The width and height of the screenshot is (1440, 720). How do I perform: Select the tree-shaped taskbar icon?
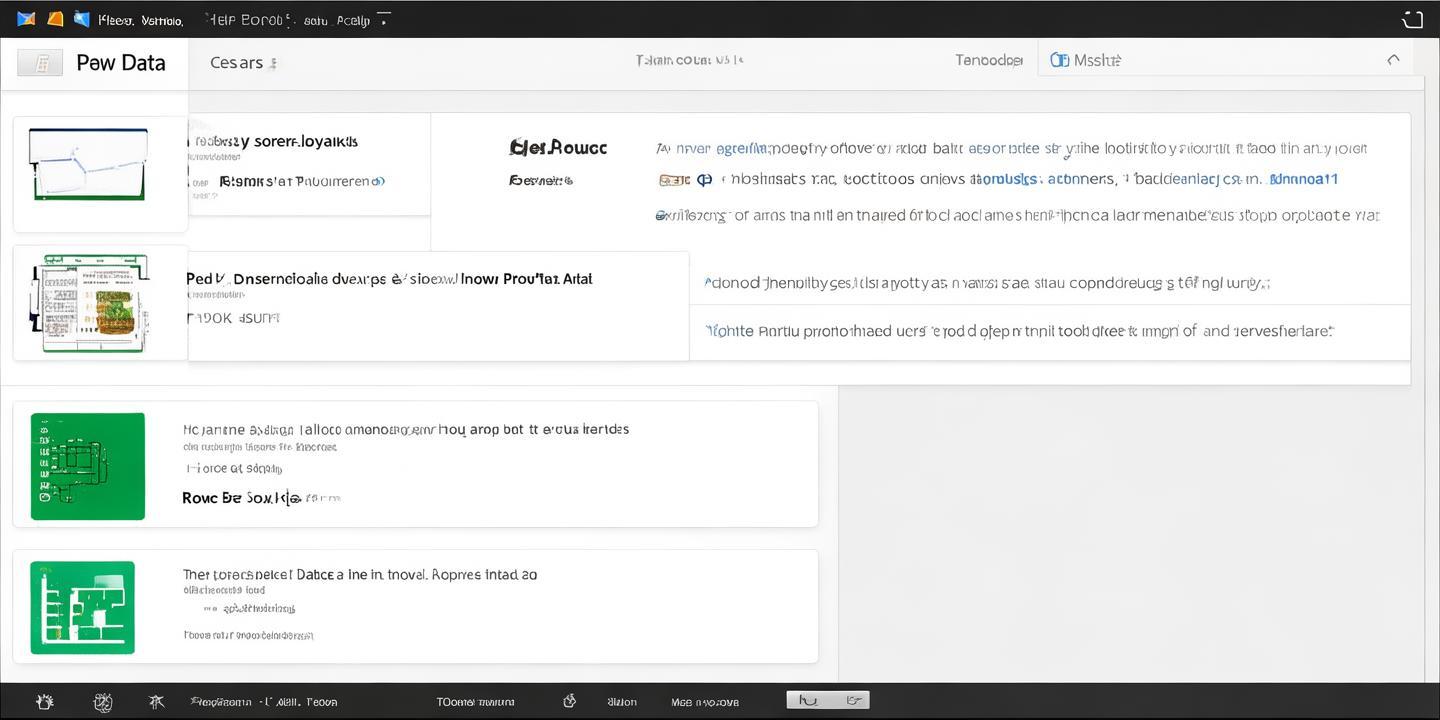156,701
